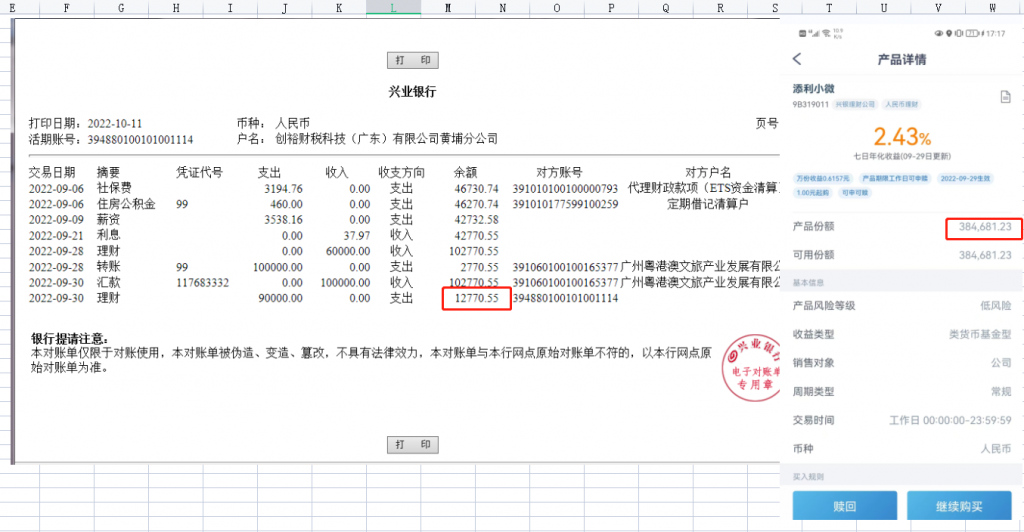Click the location pin icon in phone status bar
This screenshot has width=1024, height=532.
(x=949, y=33)
